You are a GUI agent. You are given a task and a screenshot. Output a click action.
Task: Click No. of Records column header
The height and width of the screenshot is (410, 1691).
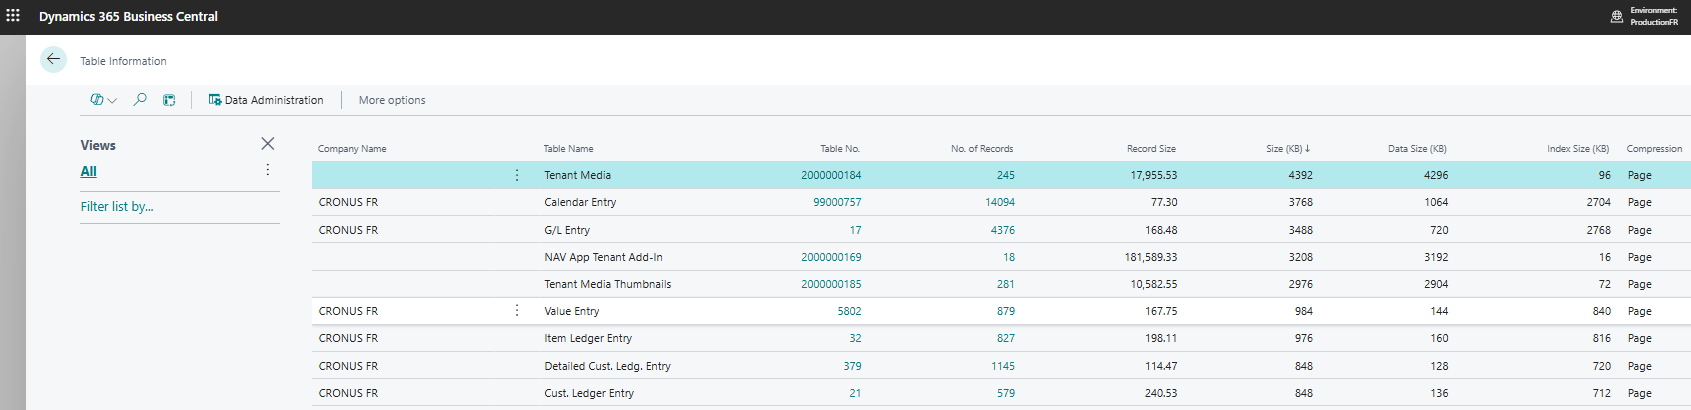982,149
